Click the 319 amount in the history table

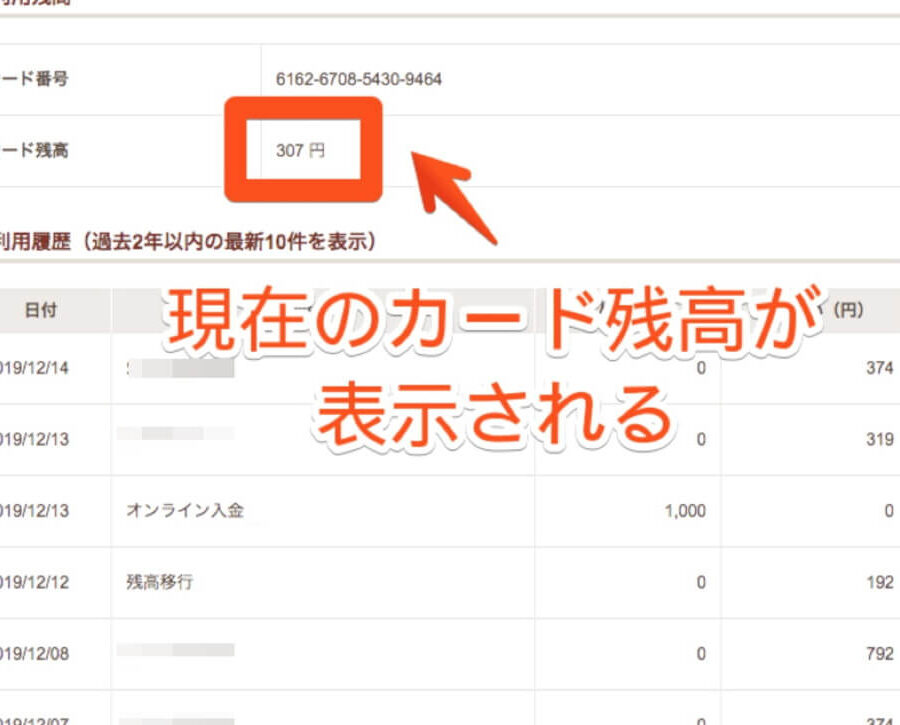pyautogui.click(x=879, y=439)
